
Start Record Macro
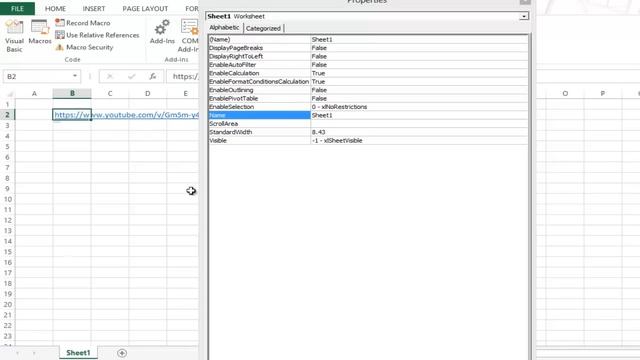(83, 23)
